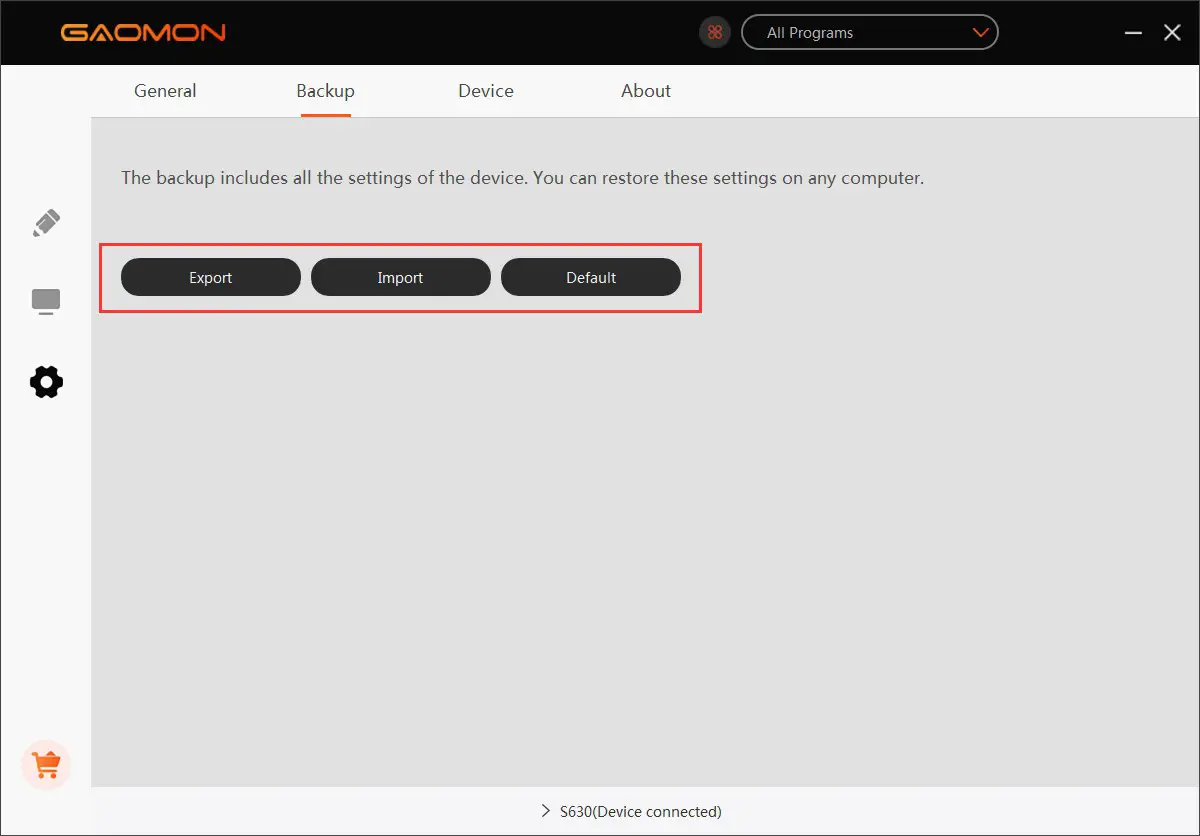Open the All Programs dropdown
Image resolution: width=1200 pixels, height=836 pixels.
point(869,32)
